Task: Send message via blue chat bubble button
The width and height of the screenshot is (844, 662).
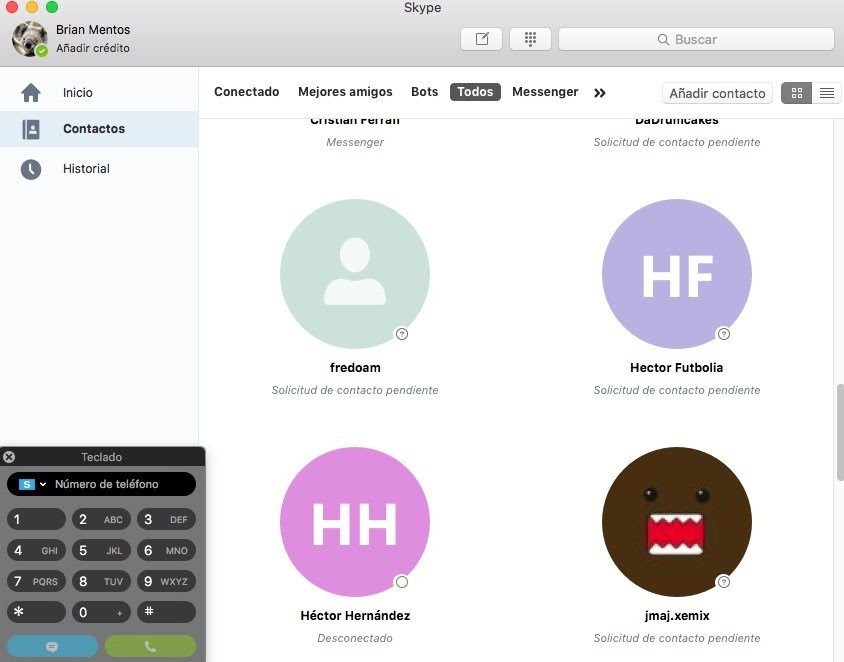Action: point(52,646)
